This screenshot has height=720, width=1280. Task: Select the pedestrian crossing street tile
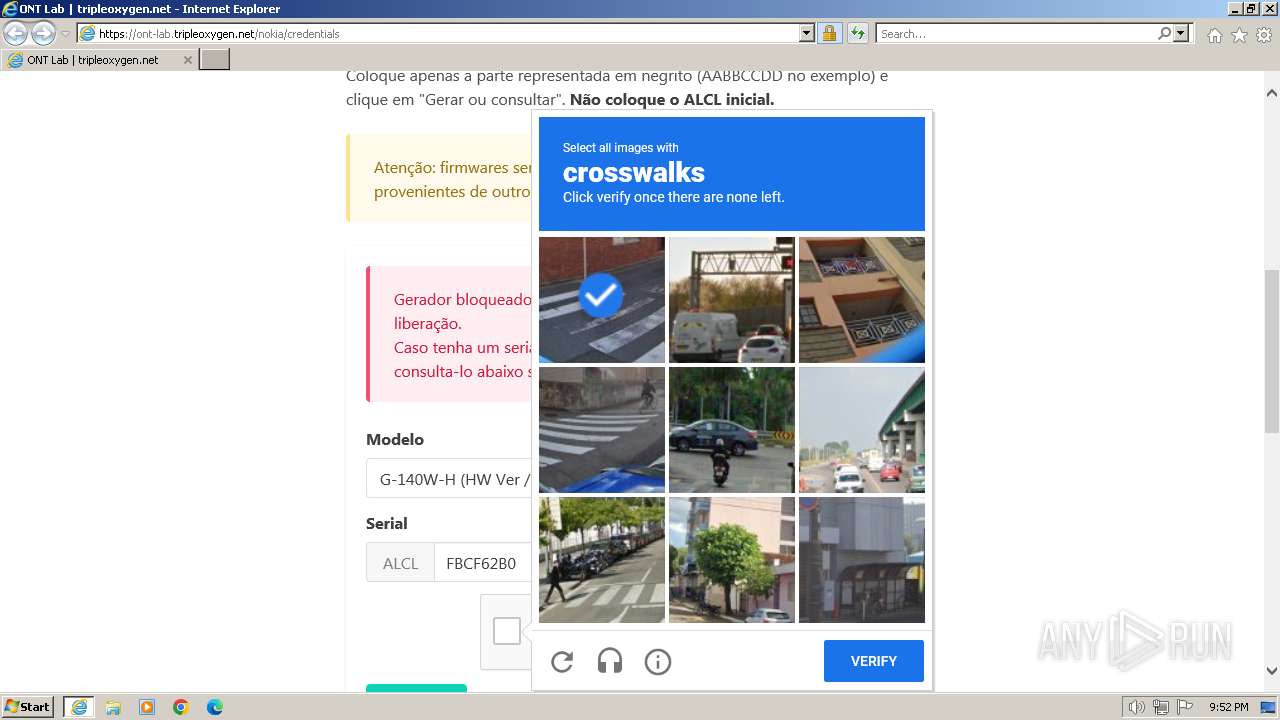click(602, 560)
